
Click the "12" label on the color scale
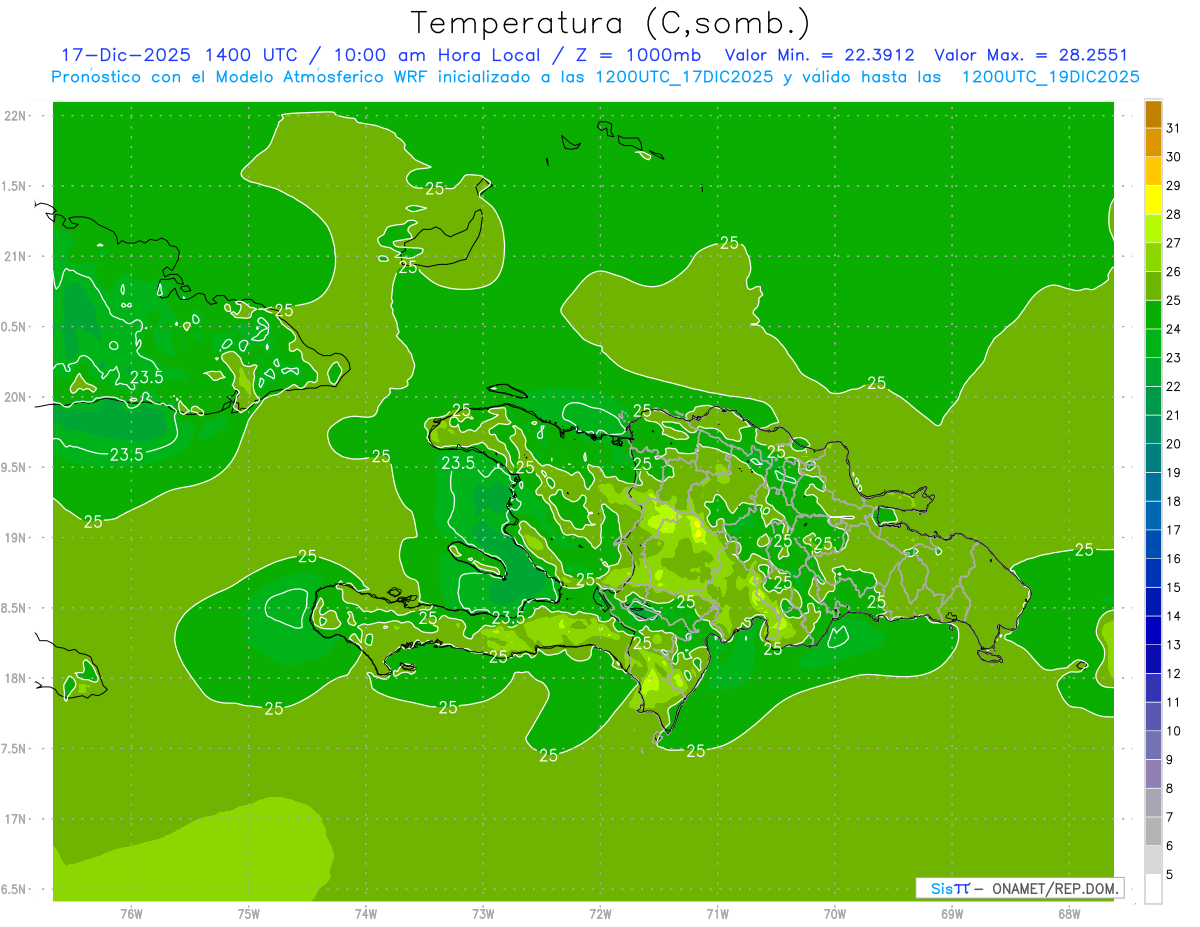[x=1174, y=673]
